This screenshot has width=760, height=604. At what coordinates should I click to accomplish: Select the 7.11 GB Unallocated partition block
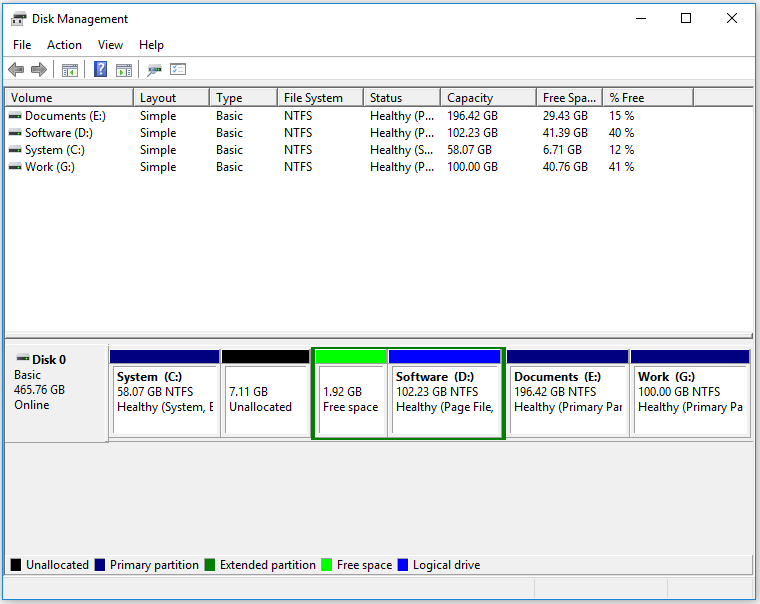pyautogui.click(x=265, y=398)
